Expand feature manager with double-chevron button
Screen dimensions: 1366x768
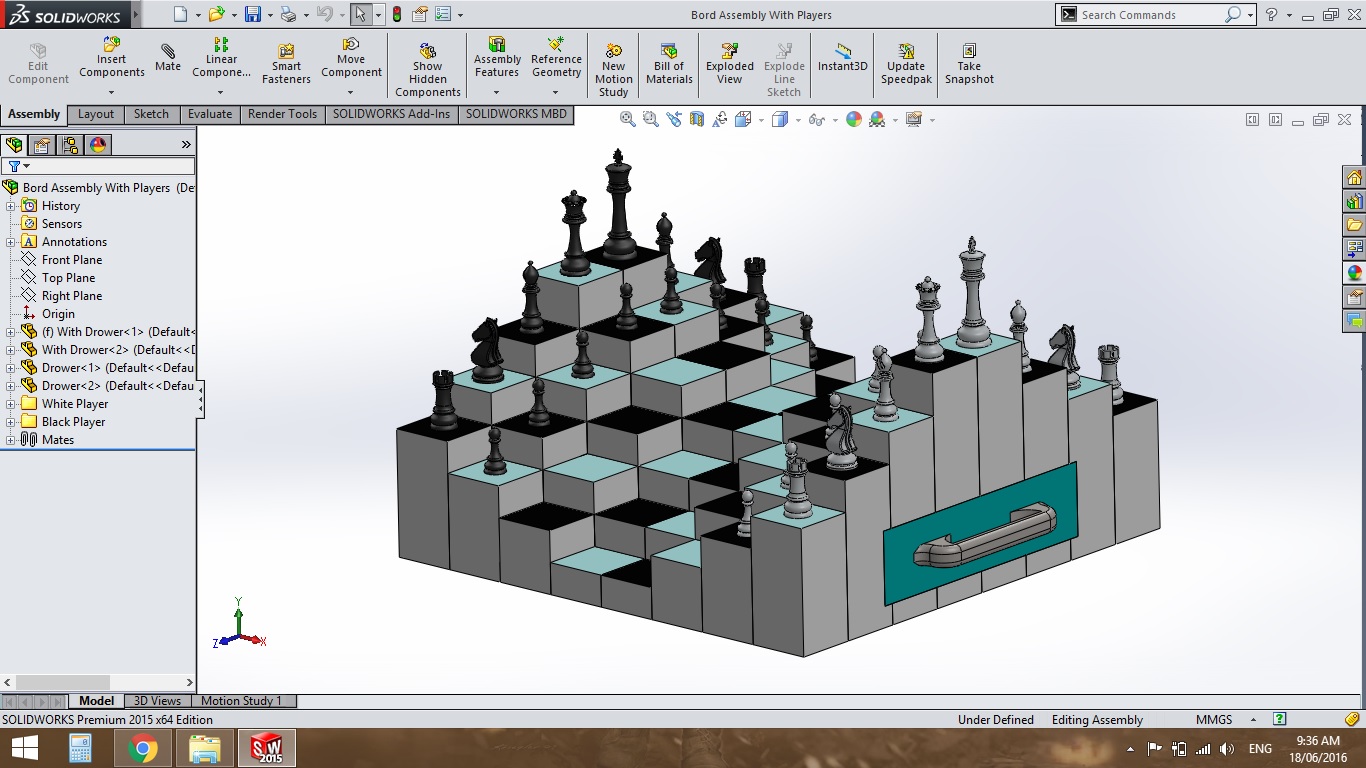[x=186, y=145]
